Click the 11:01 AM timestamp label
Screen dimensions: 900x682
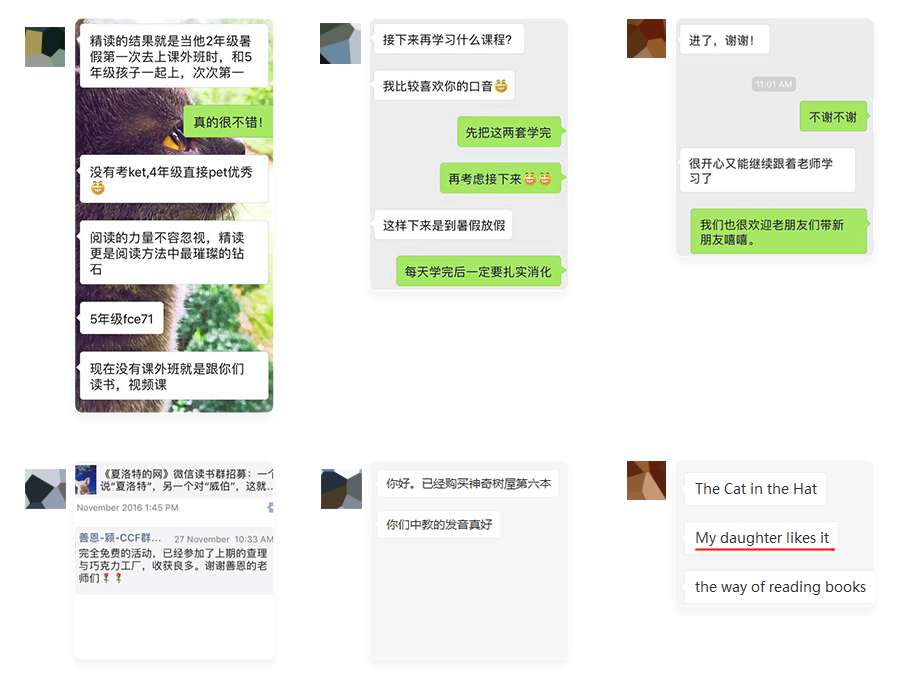(774, 84)
